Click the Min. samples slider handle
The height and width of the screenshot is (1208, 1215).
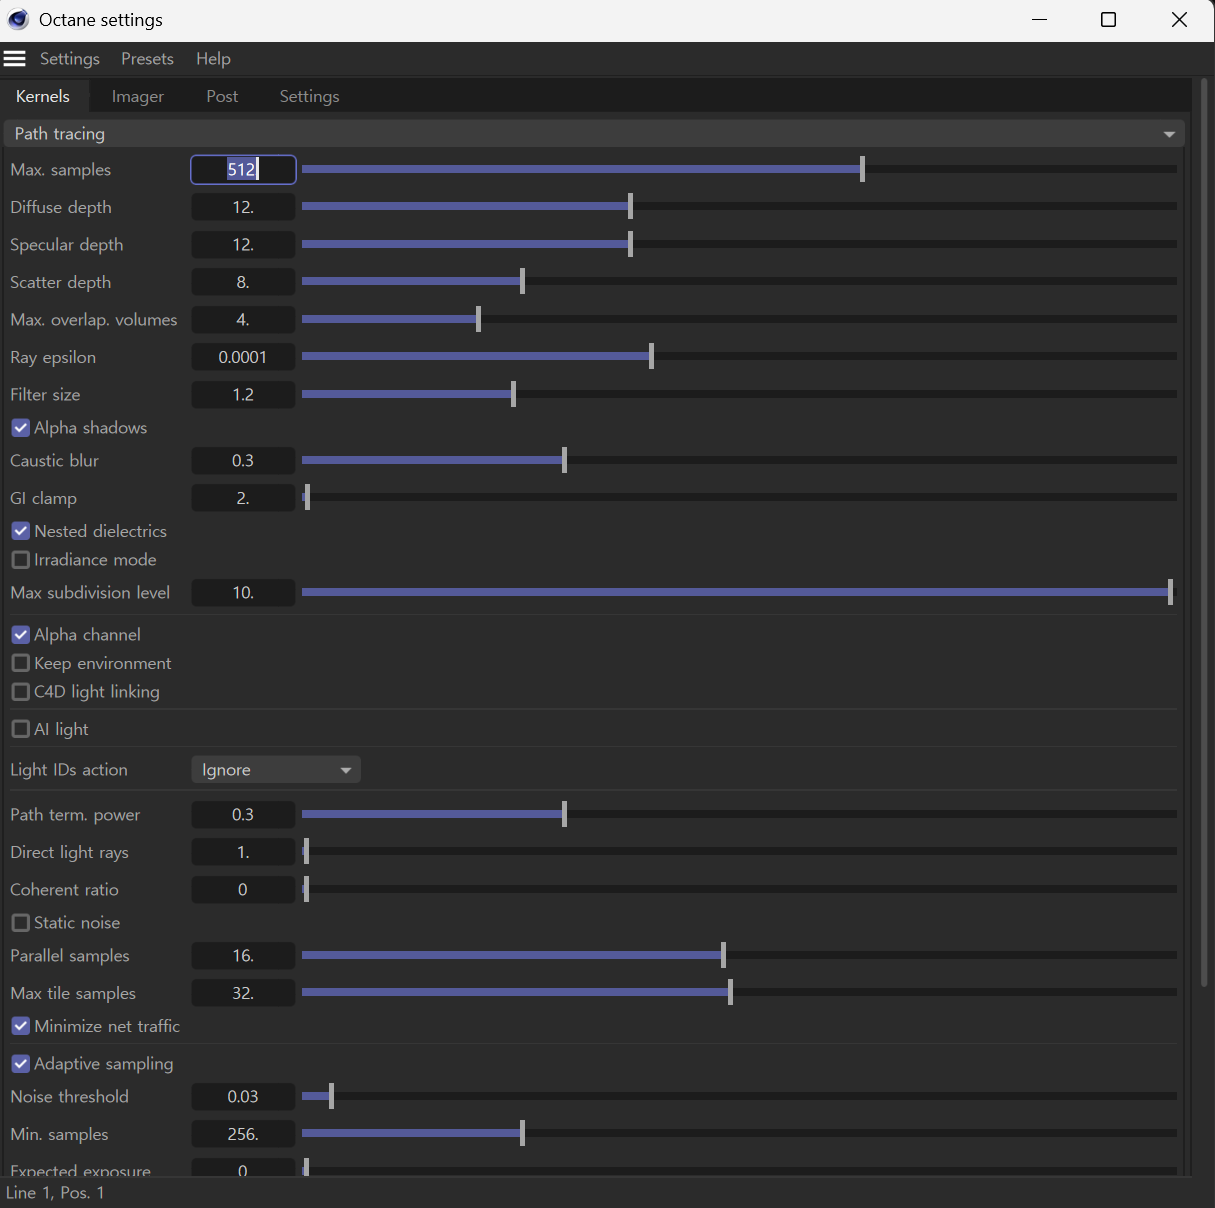[522, 1133]
